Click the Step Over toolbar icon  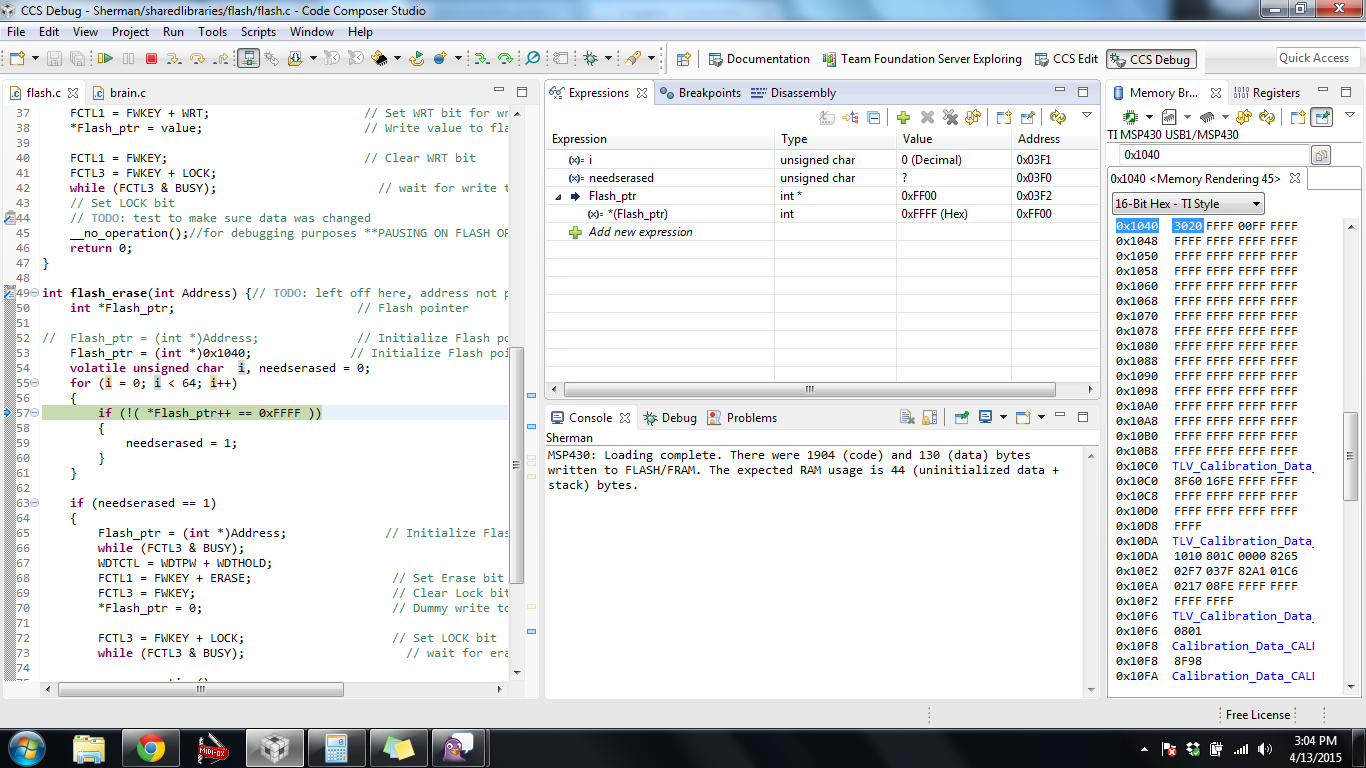click(197, 58)
